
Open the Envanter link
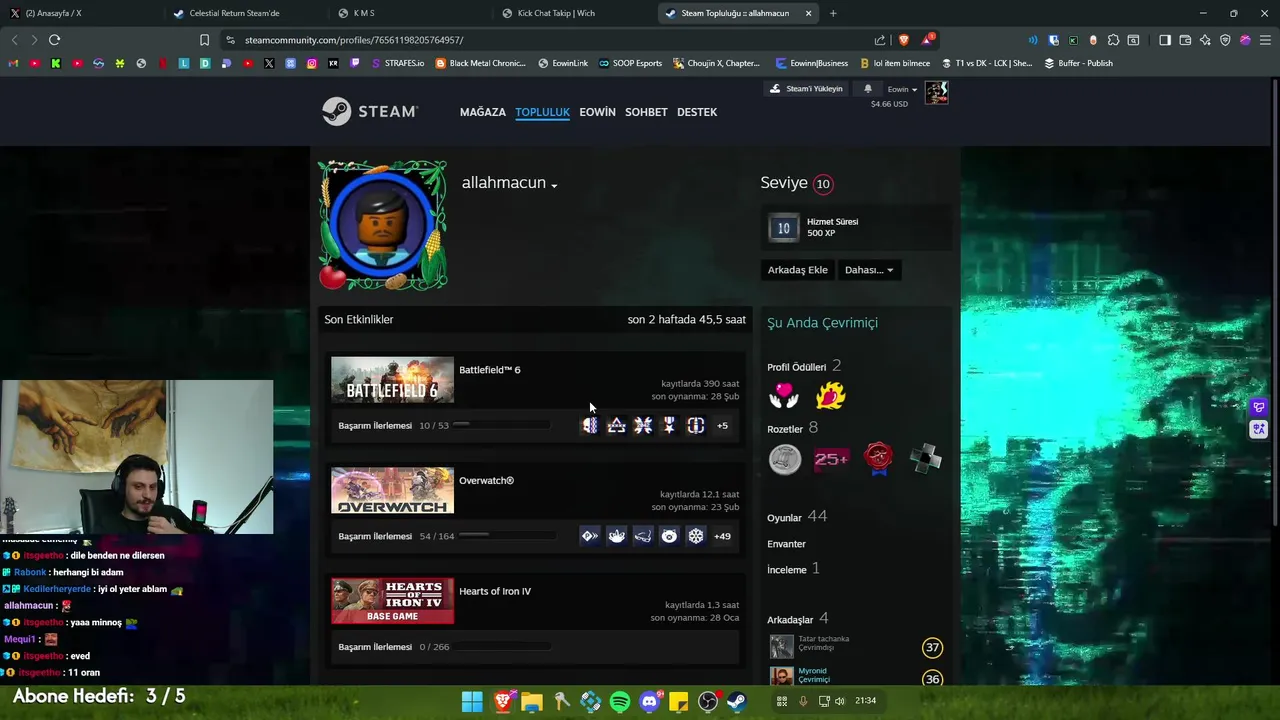click(786, 544)
